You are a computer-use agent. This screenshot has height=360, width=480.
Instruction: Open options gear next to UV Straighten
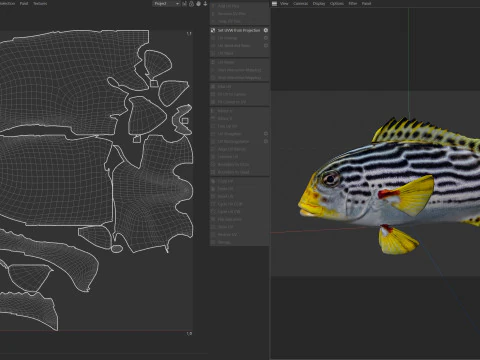(x=266, y=134)
